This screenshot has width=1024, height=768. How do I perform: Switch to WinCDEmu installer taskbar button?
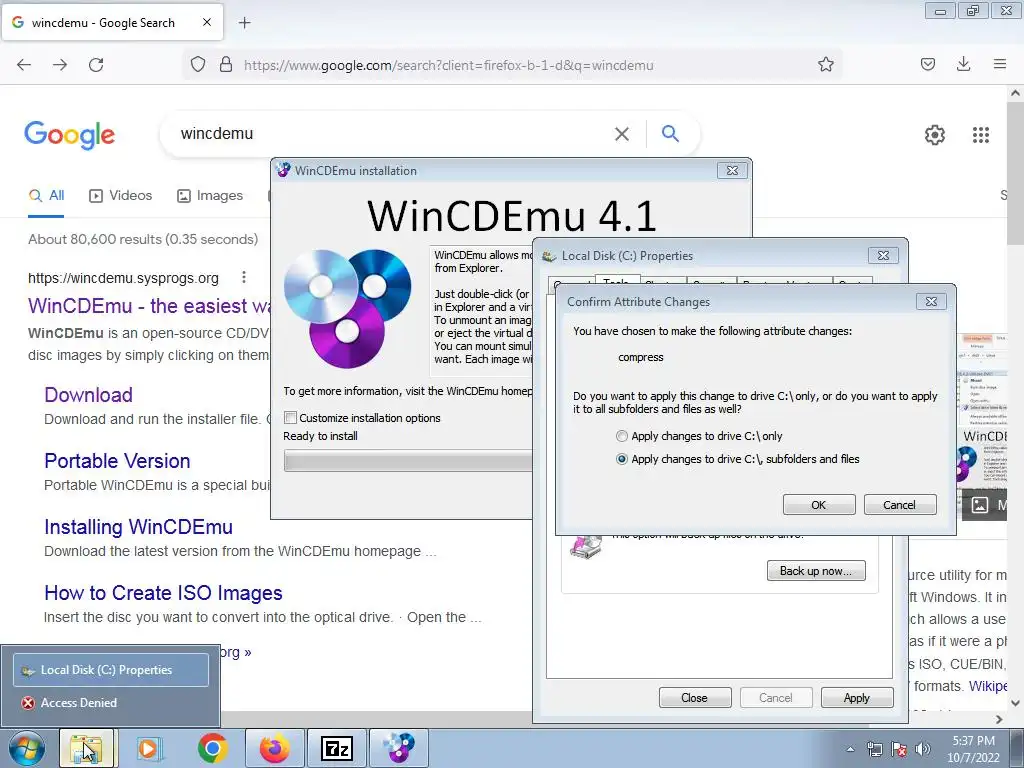[x=398, y=748]
